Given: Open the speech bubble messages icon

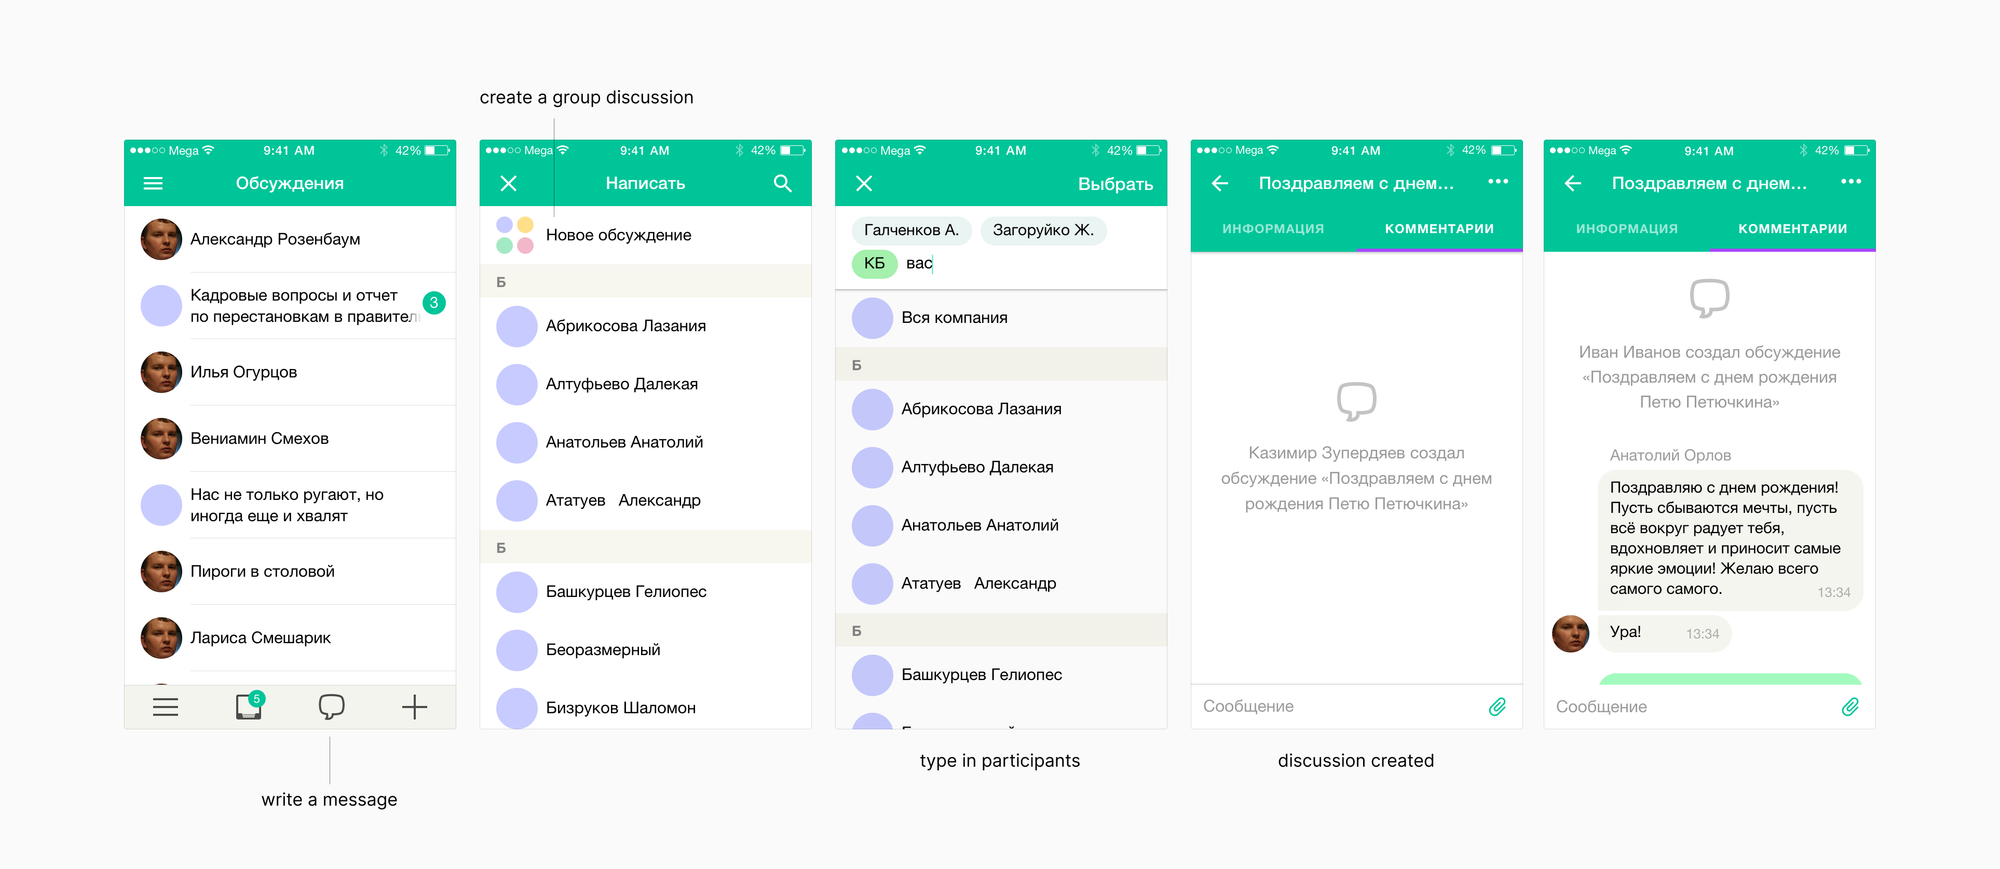Looking at the screenshot, I should [x=331, y=707].
